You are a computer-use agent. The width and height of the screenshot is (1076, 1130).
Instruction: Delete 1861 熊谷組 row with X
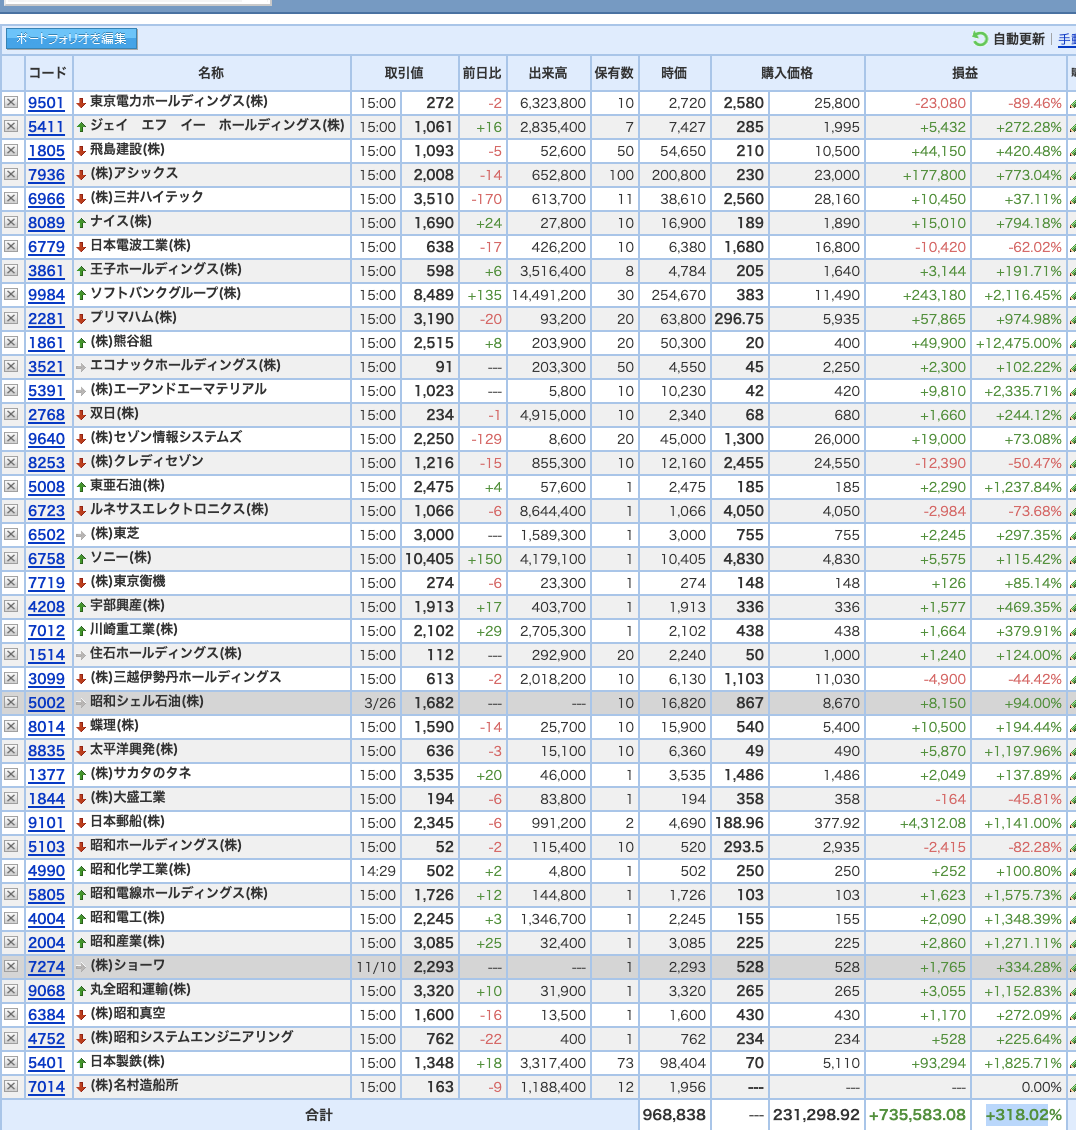11,342
